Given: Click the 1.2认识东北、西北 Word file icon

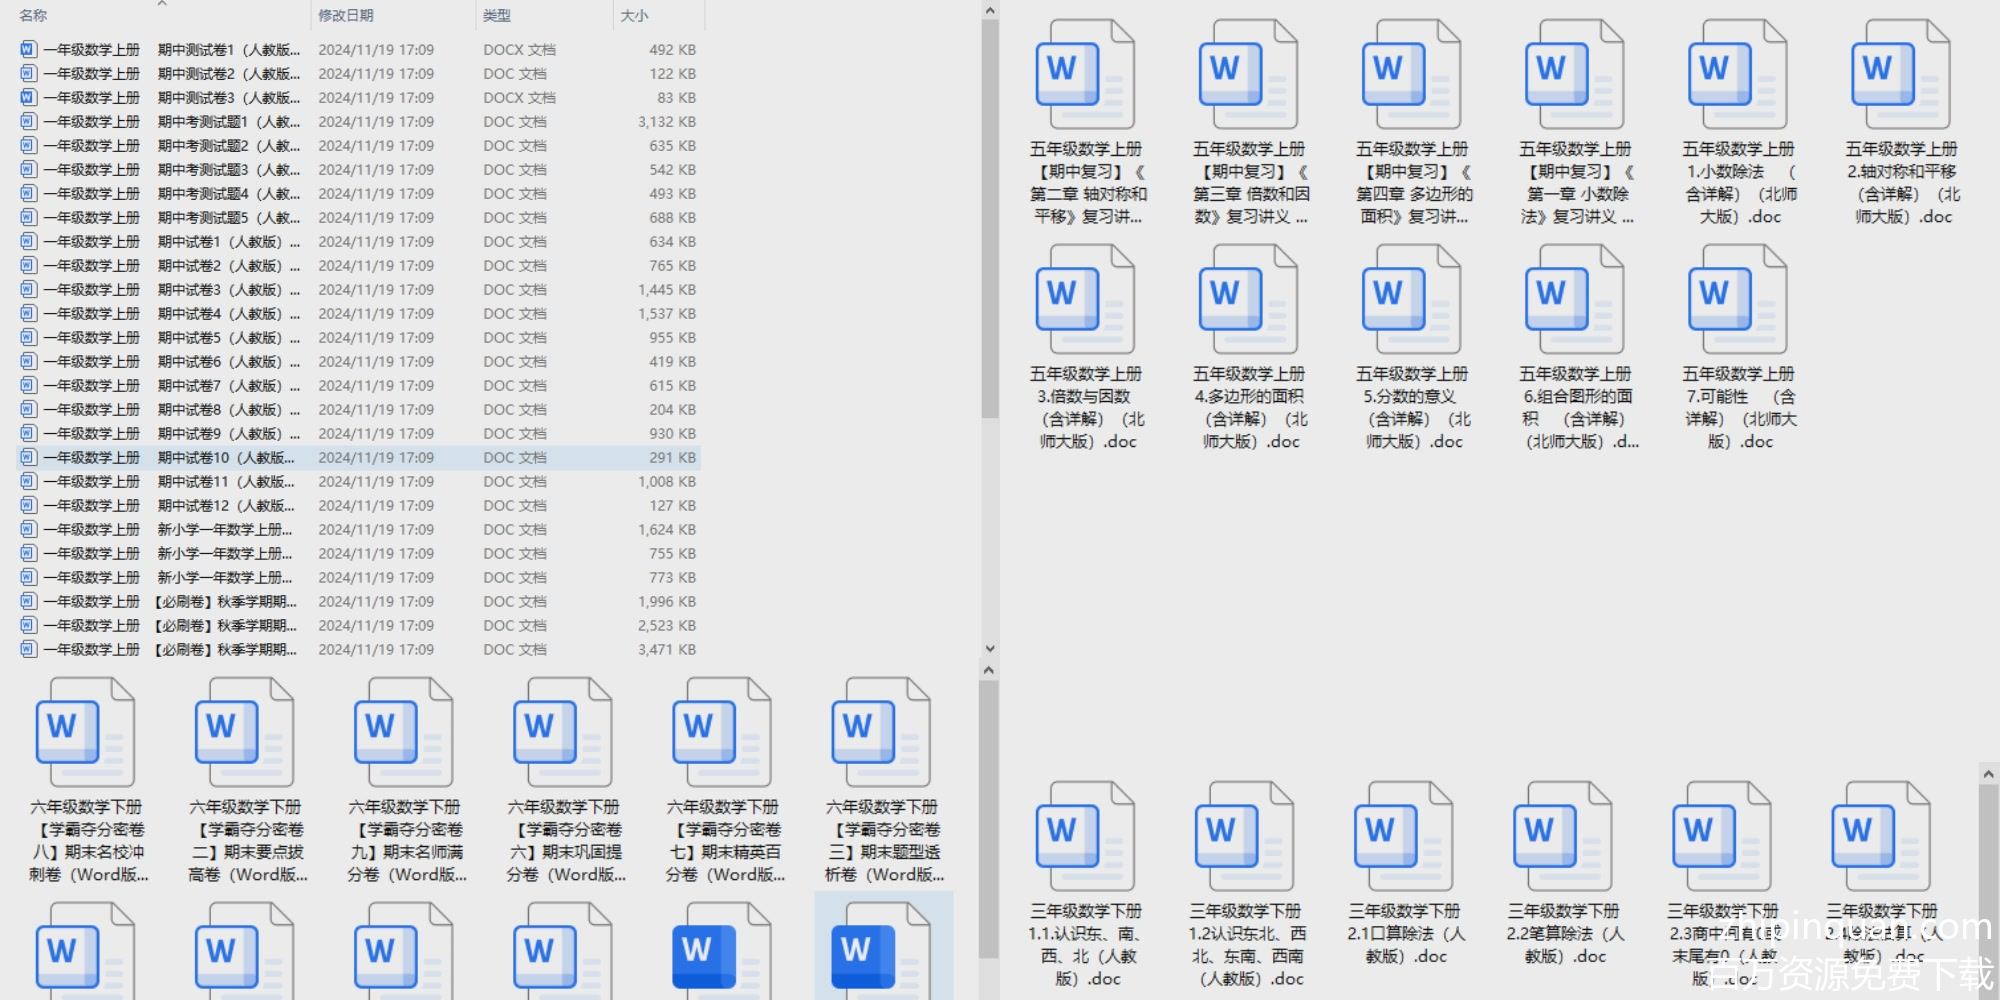Looking at the screenshot, I should click(1244, 837).
